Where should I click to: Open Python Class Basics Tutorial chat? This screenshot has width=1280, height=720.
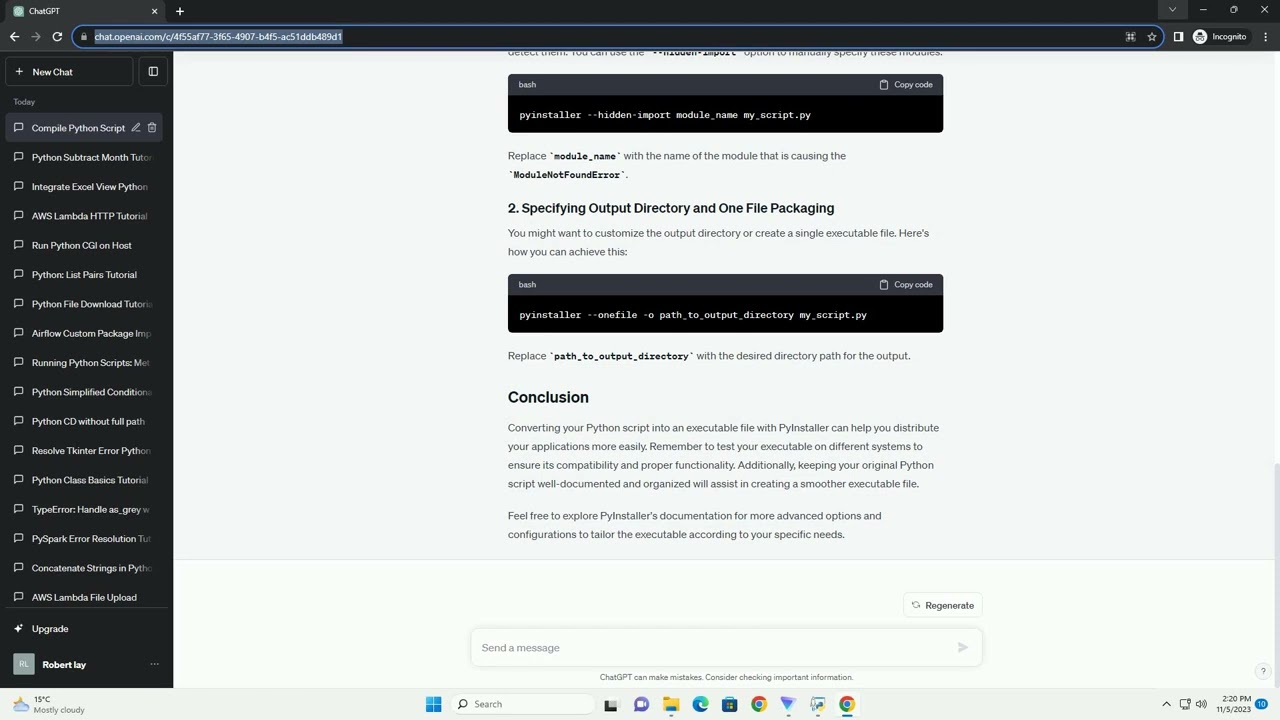86,480
